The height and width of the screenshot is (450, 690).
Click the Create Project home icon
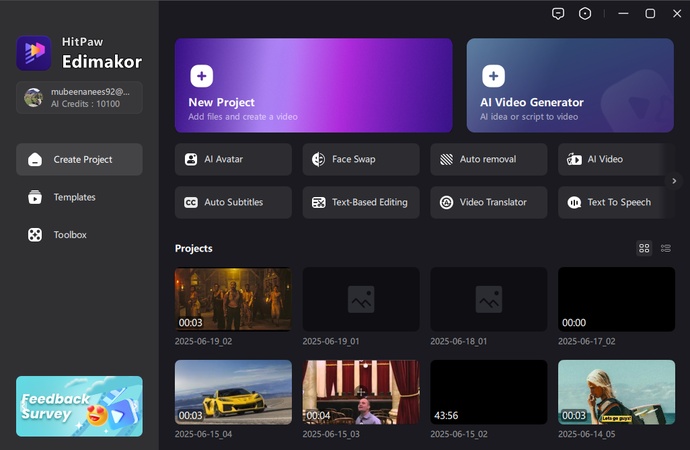[x=35, y=159]
